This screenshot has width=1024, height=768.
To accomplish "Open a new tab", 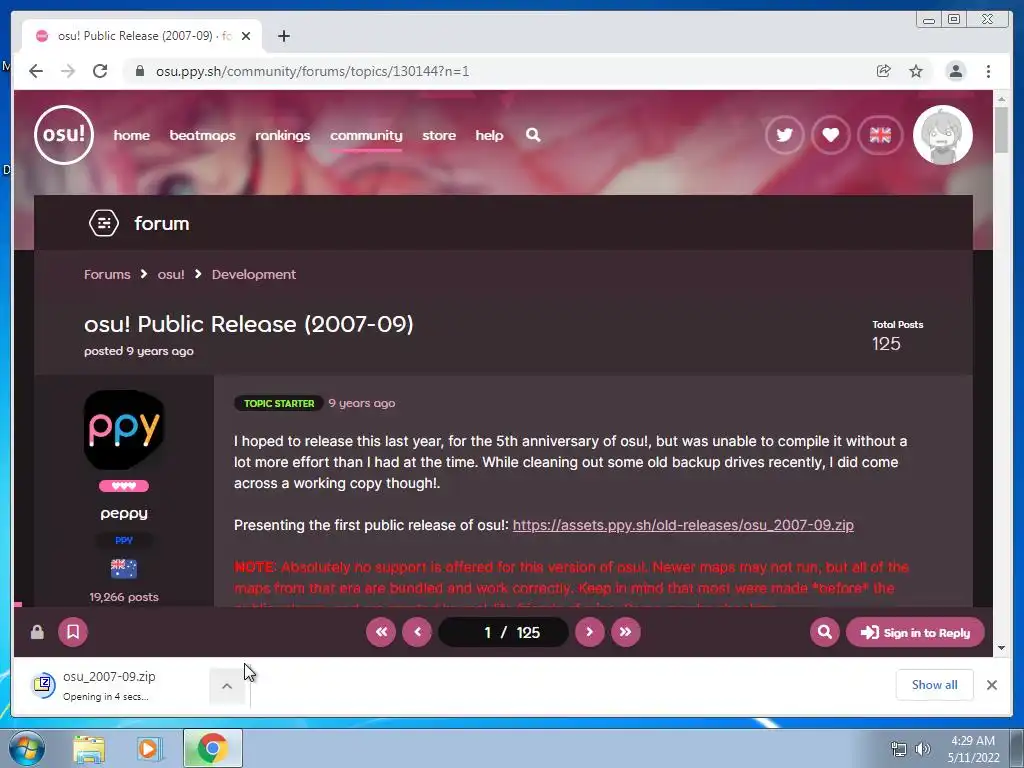I will tap(283, 36).
